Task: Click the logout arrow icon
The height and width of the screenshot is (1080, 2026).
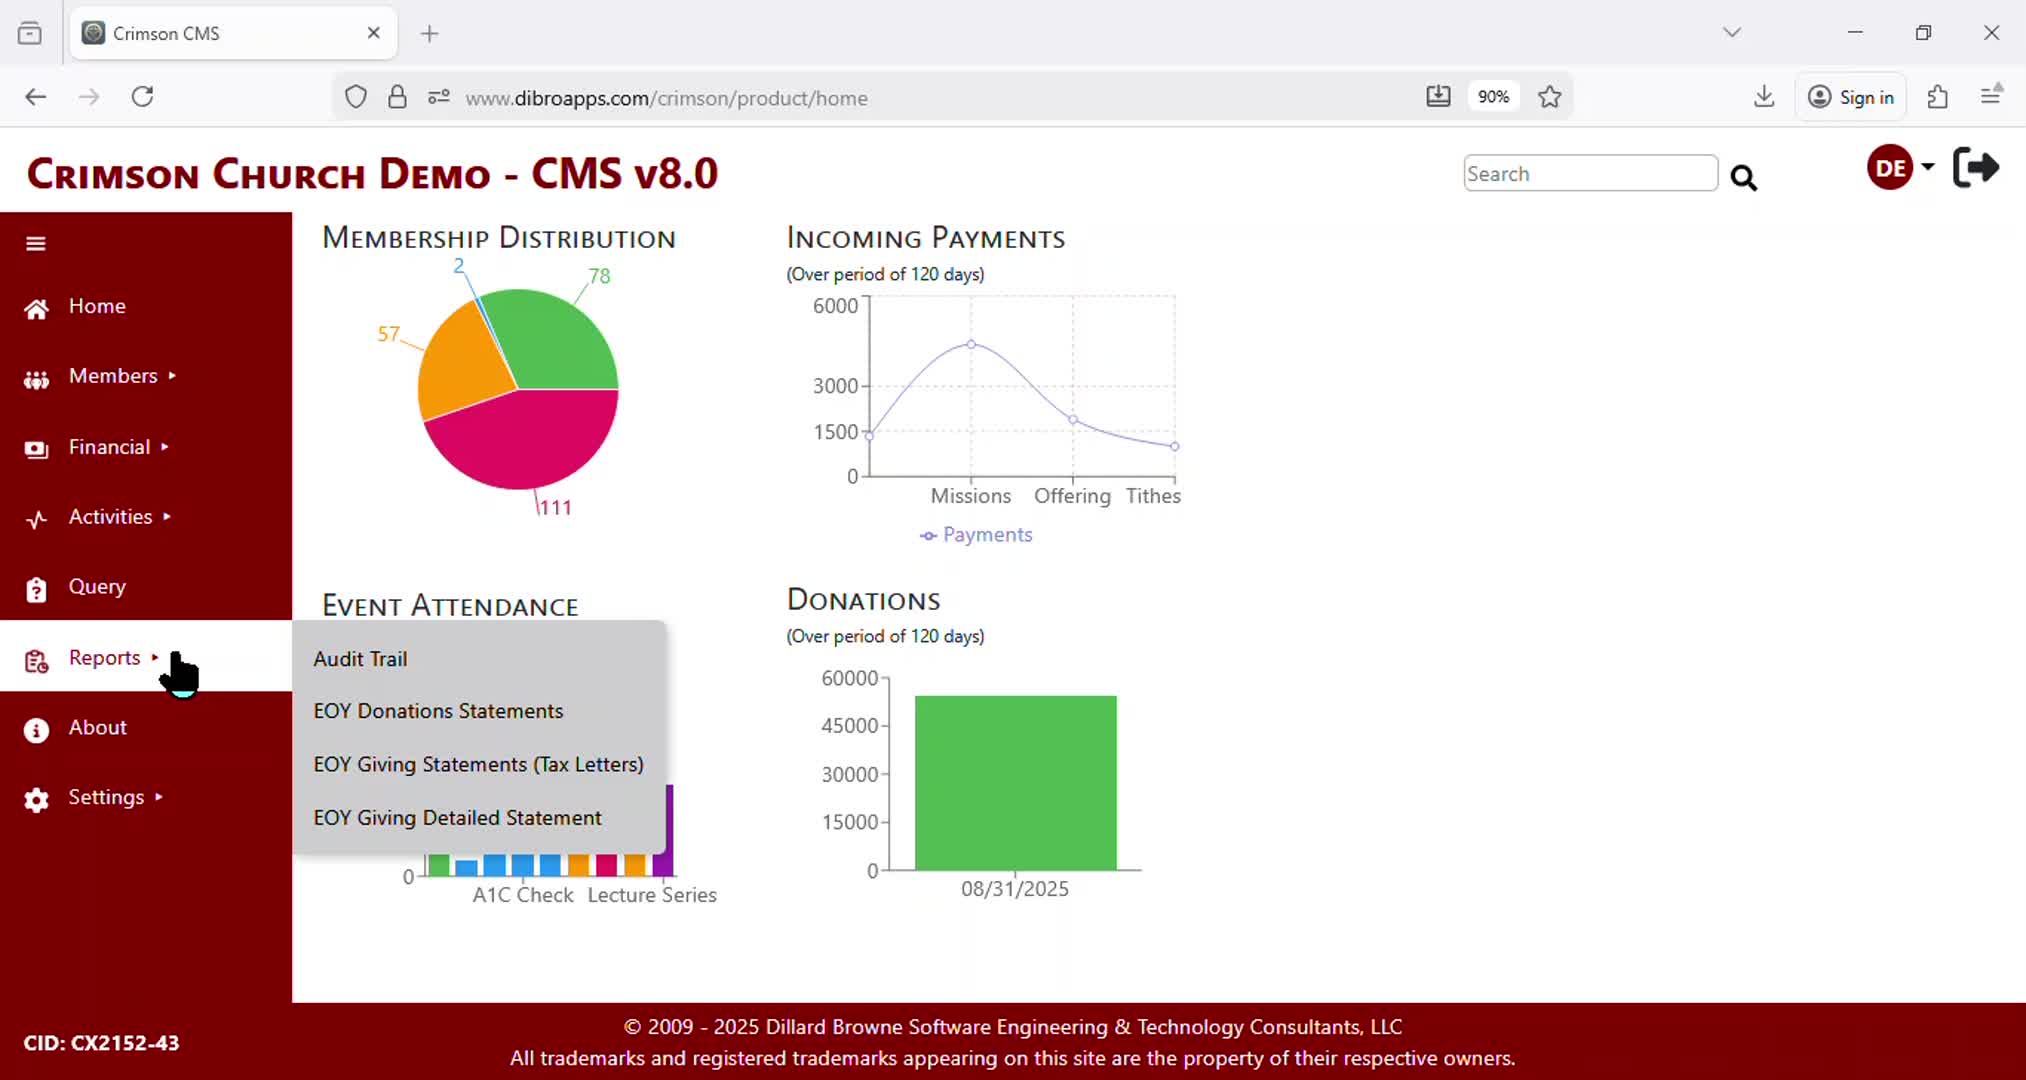Action: click(x=1975, y=167)
